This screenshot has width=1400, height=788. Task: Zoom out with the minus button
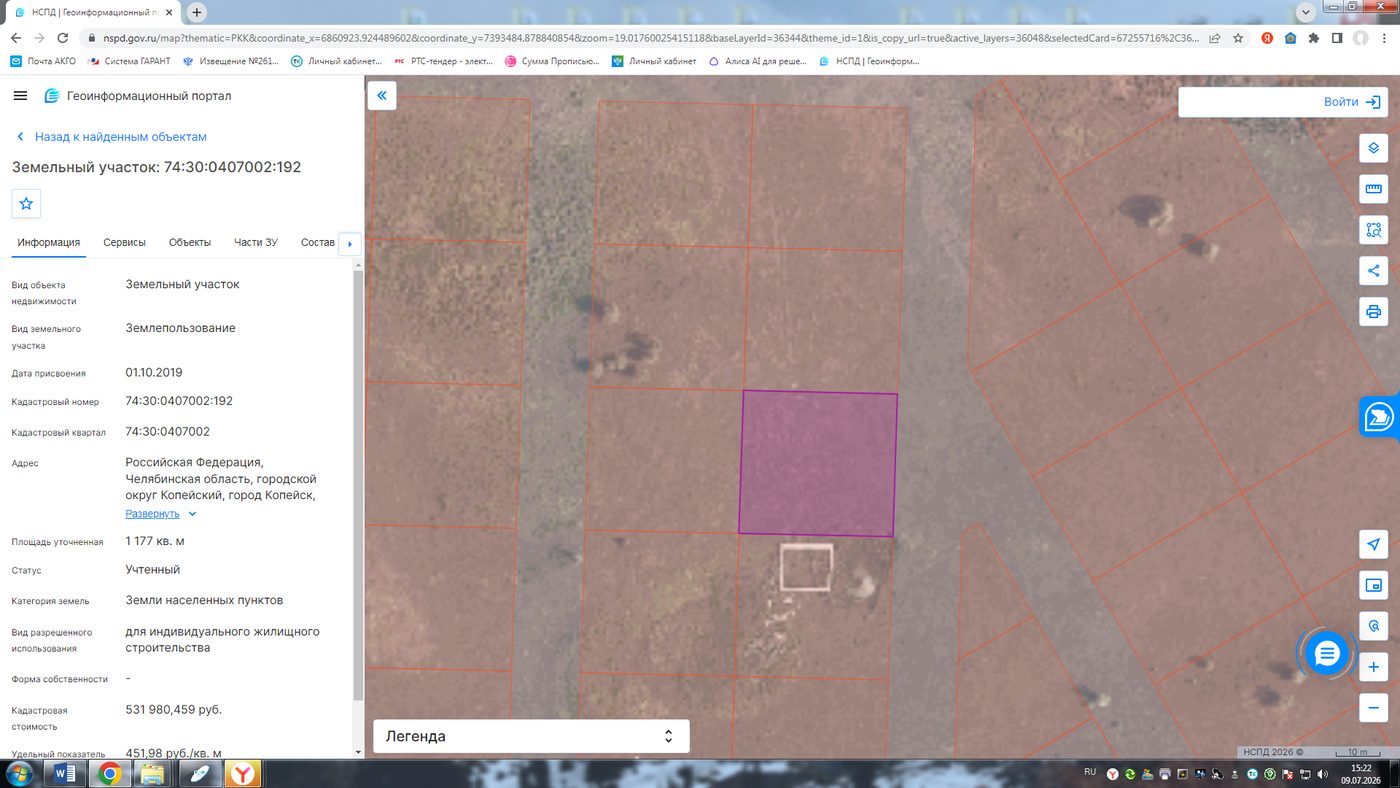(x=1374, y=708)
